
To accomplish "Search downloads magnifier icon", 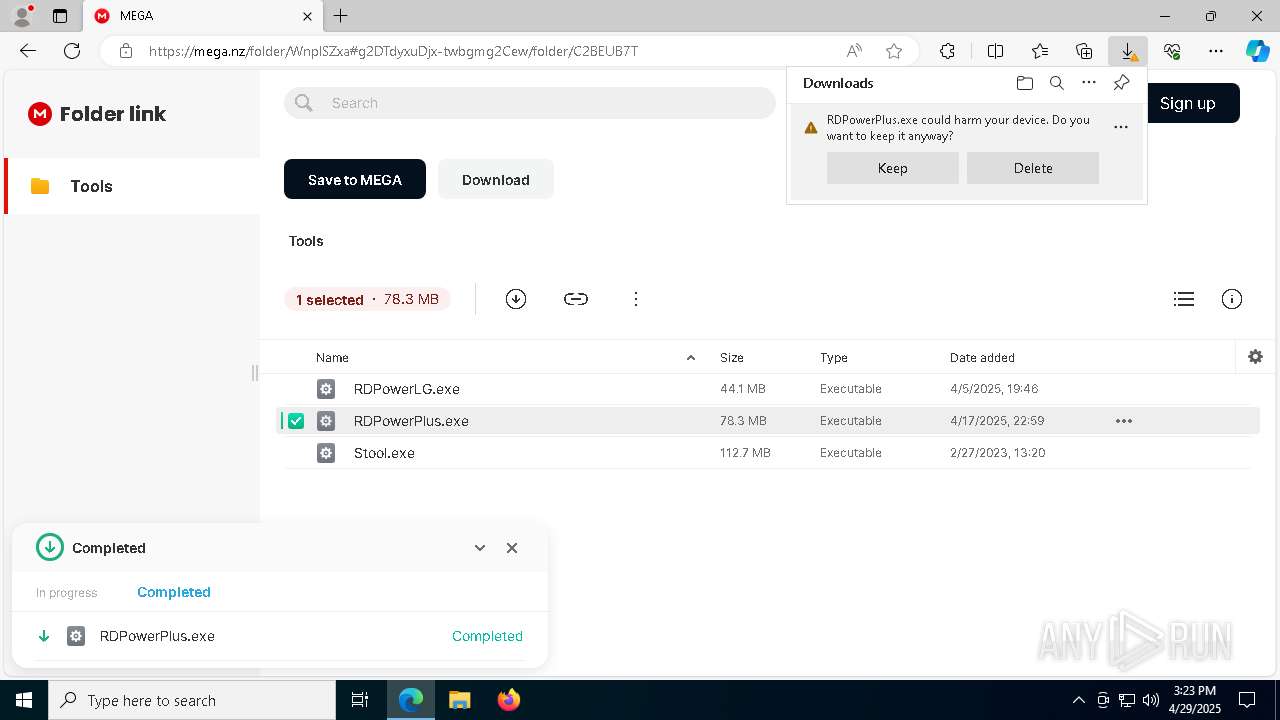I will click(x=1057, y=83).
